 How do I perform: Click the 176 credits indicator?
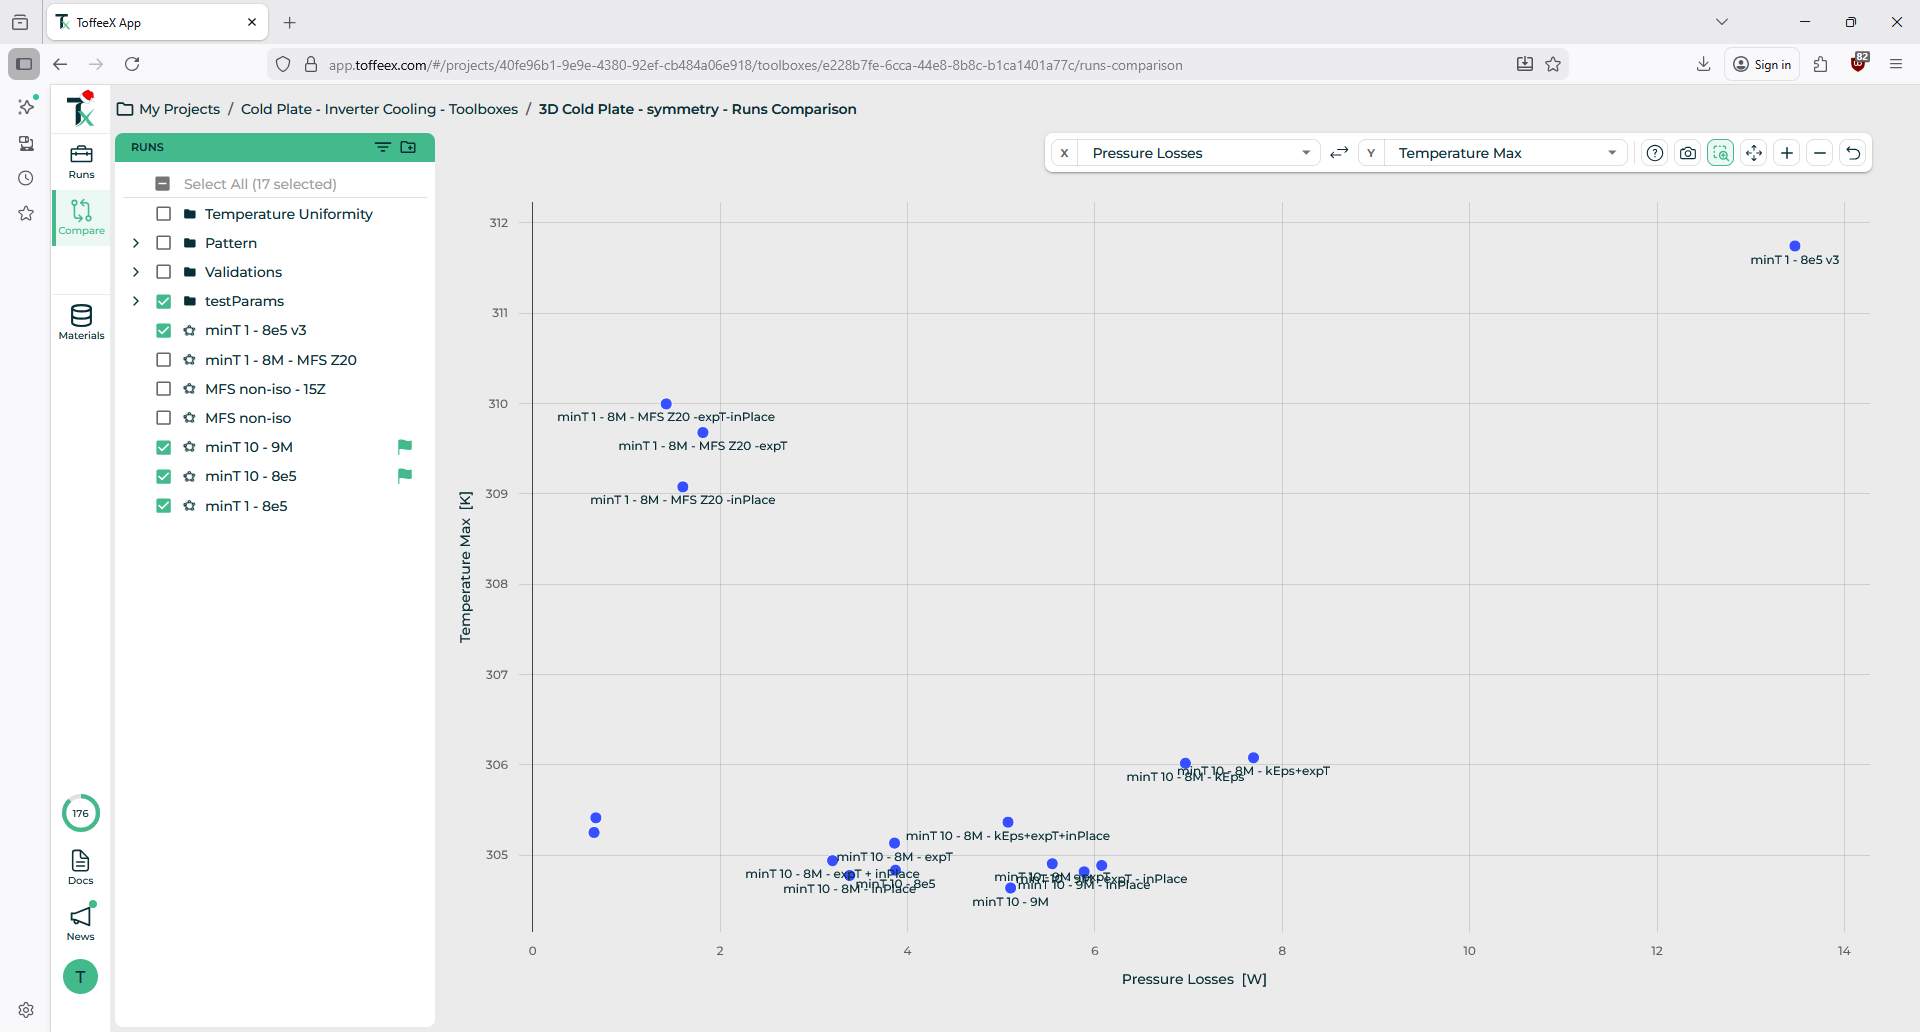pyautogui.click(x=81, y=813)
